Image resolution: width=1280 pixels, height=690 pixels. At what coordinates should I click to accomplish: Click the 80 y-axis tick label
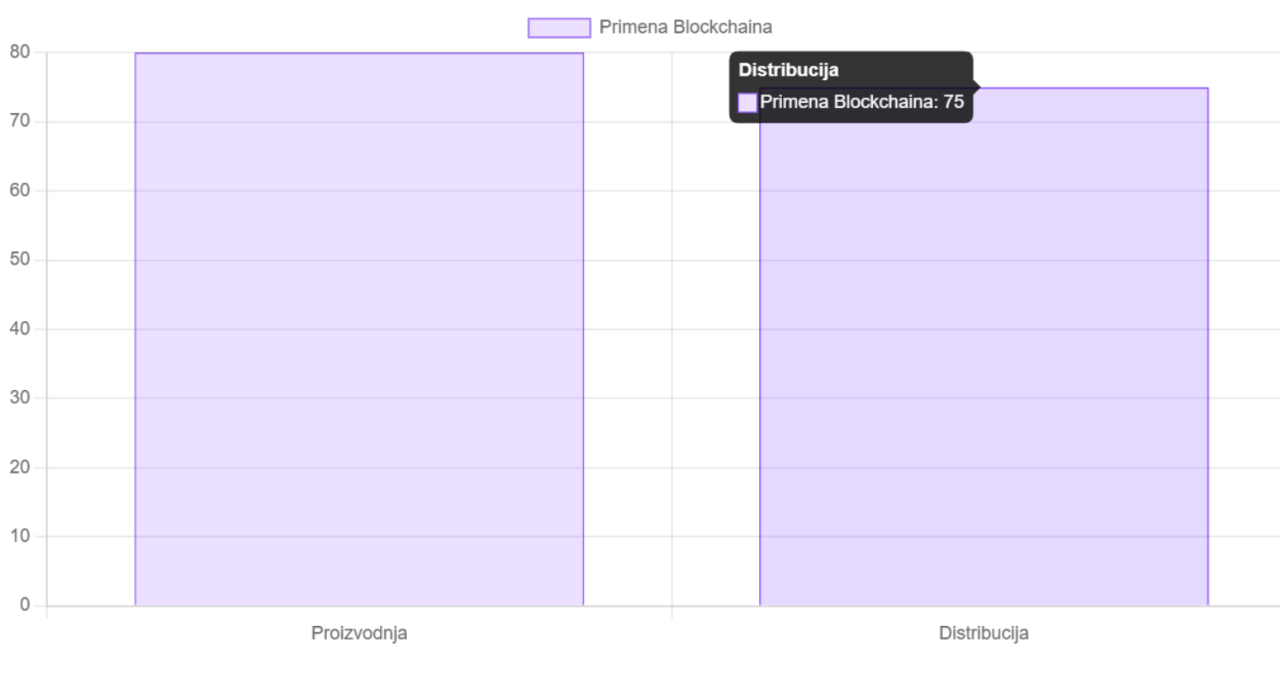tap(21, 51)
